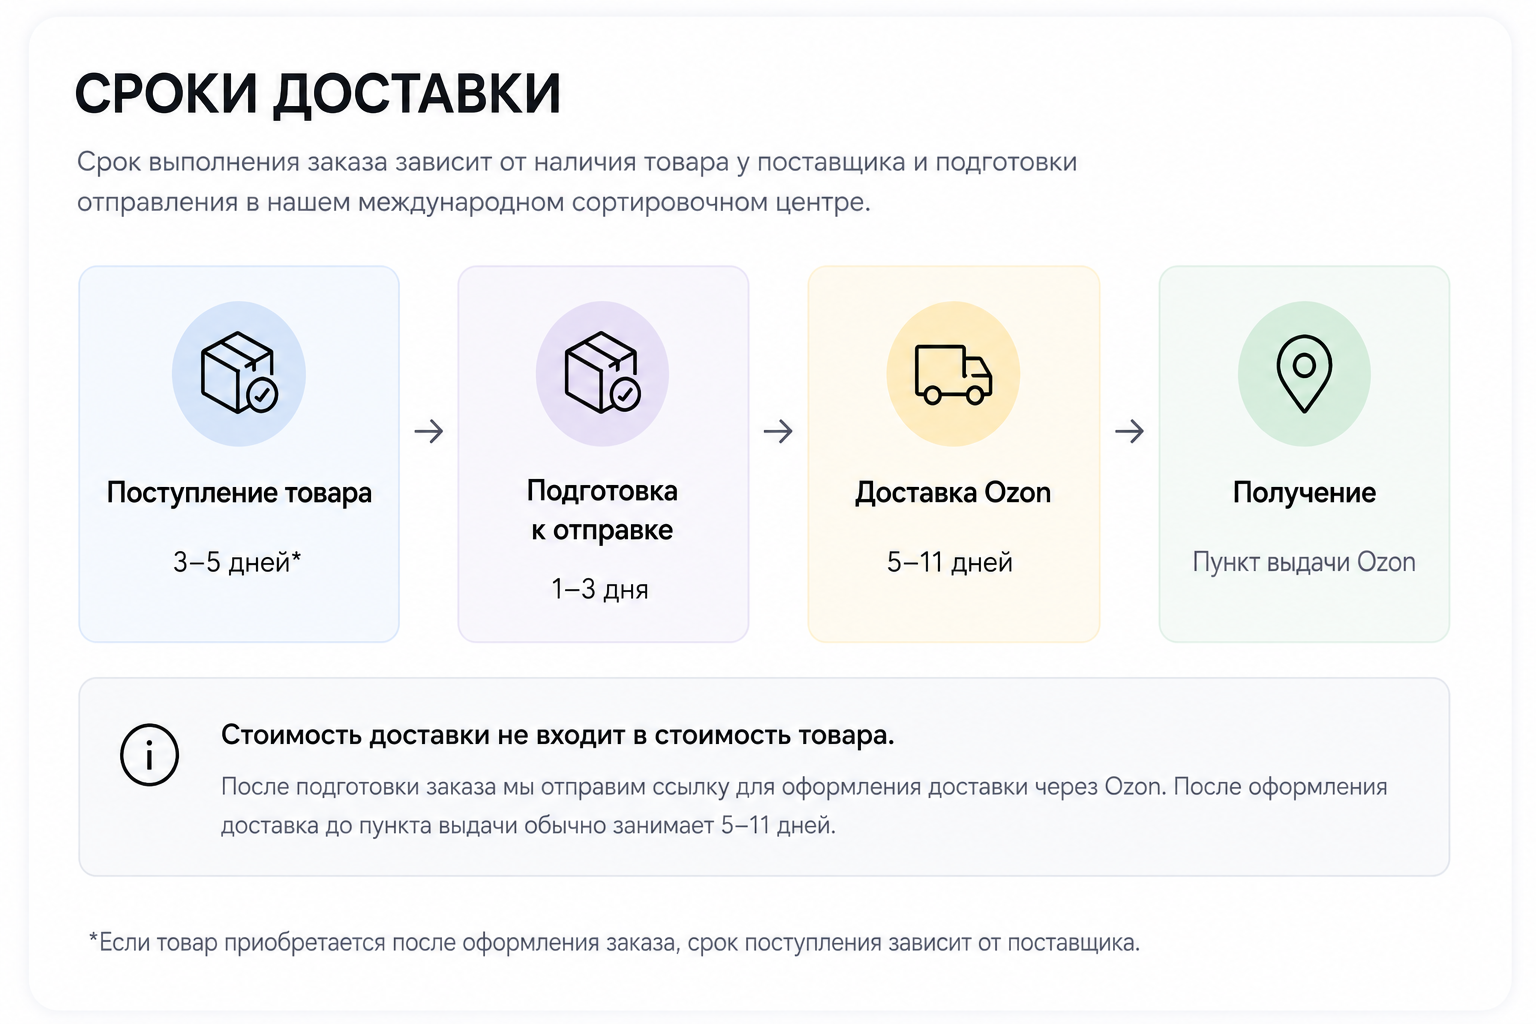This screenshot has height=1024, width=1536.
Task: Click the Поступление товара label
Action: 239,493
